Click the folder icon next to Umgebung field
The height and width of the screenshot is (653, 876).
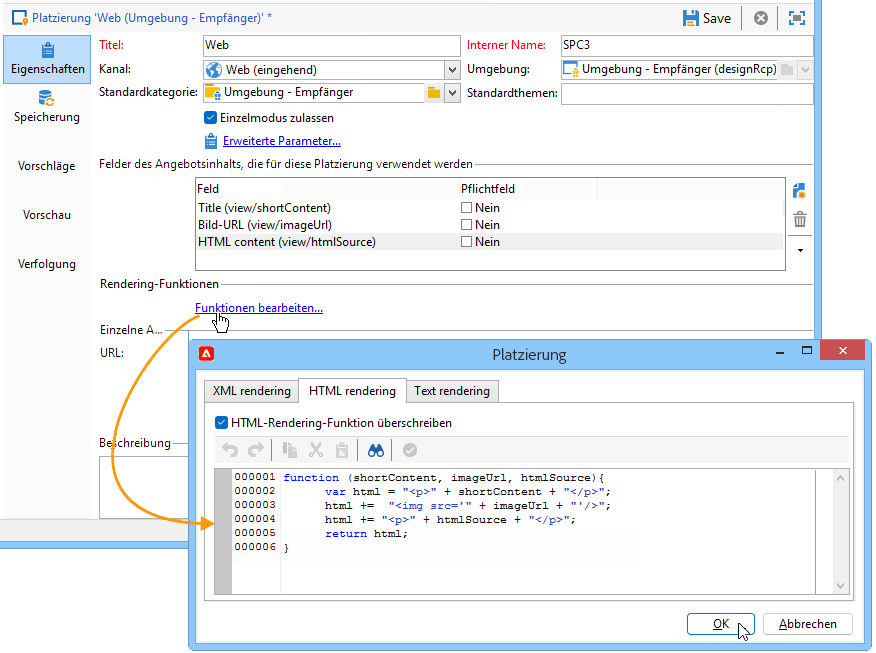pos(787,70)
